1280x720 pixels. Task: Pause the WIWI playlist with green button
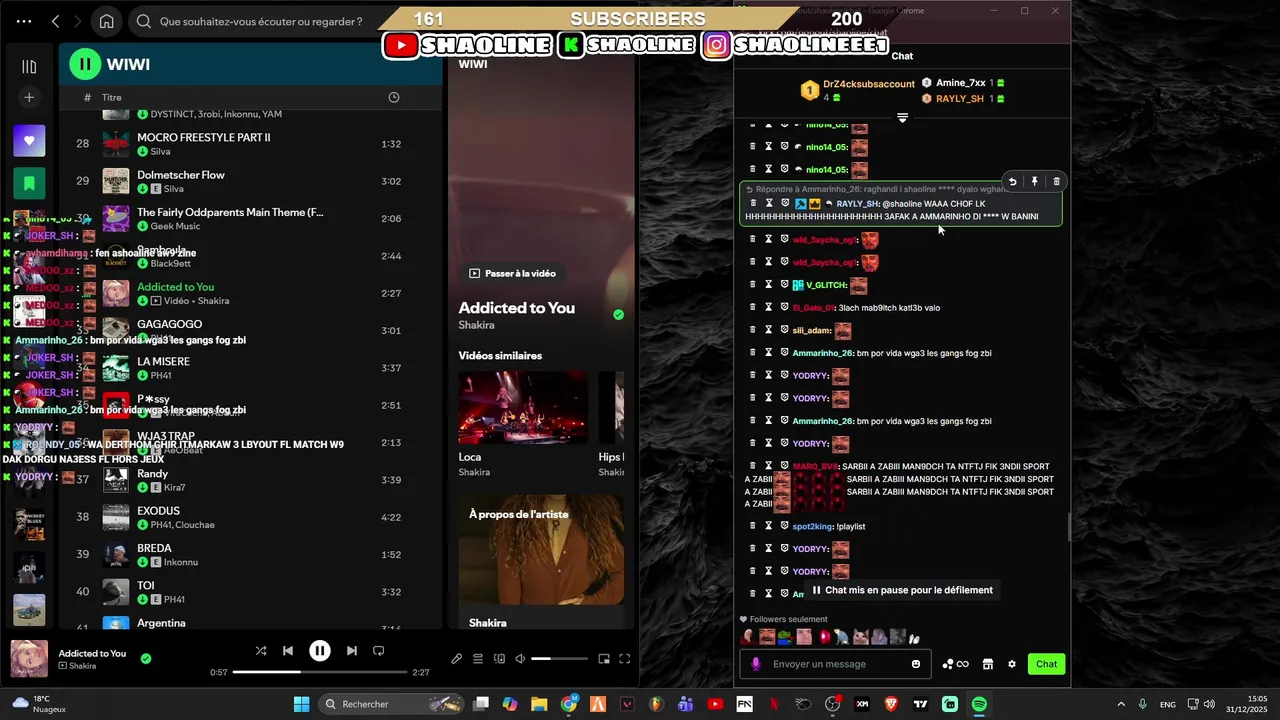click(x=85, y=64)
